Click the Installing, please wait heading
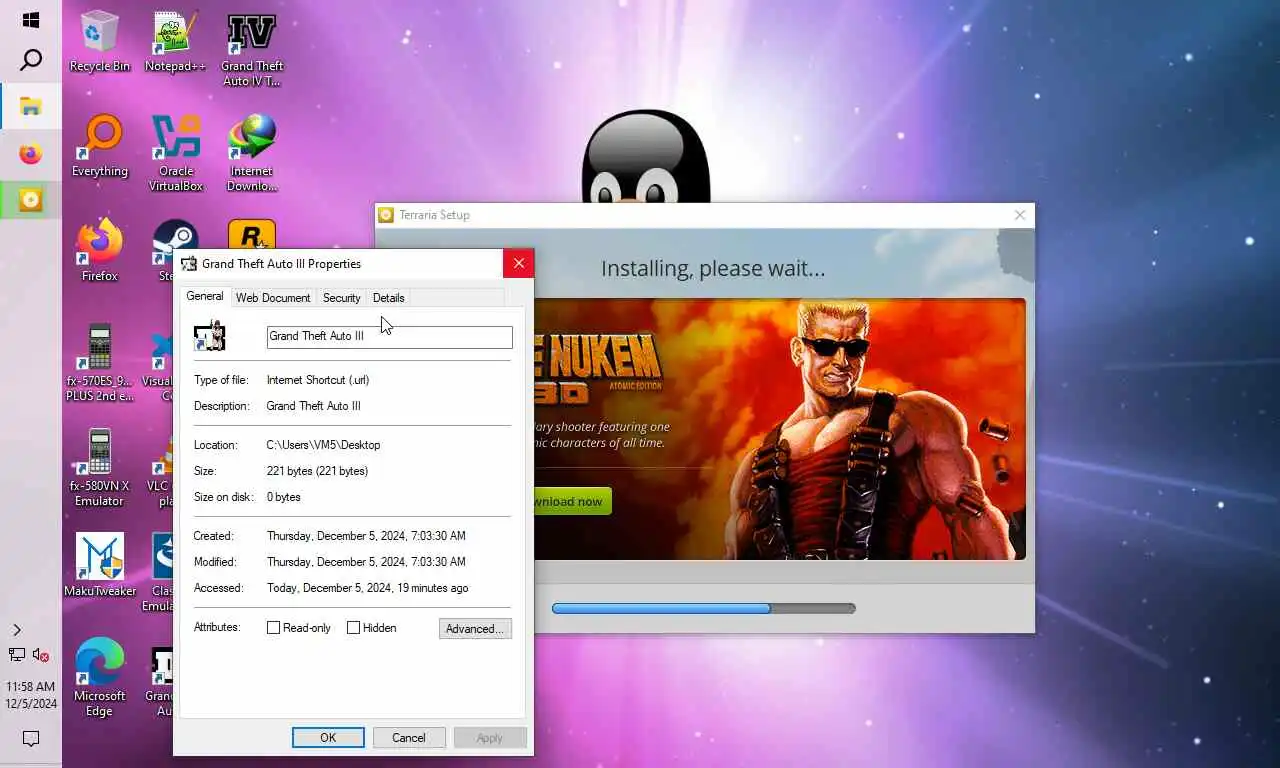1280x768 pixels. point(713,269)
